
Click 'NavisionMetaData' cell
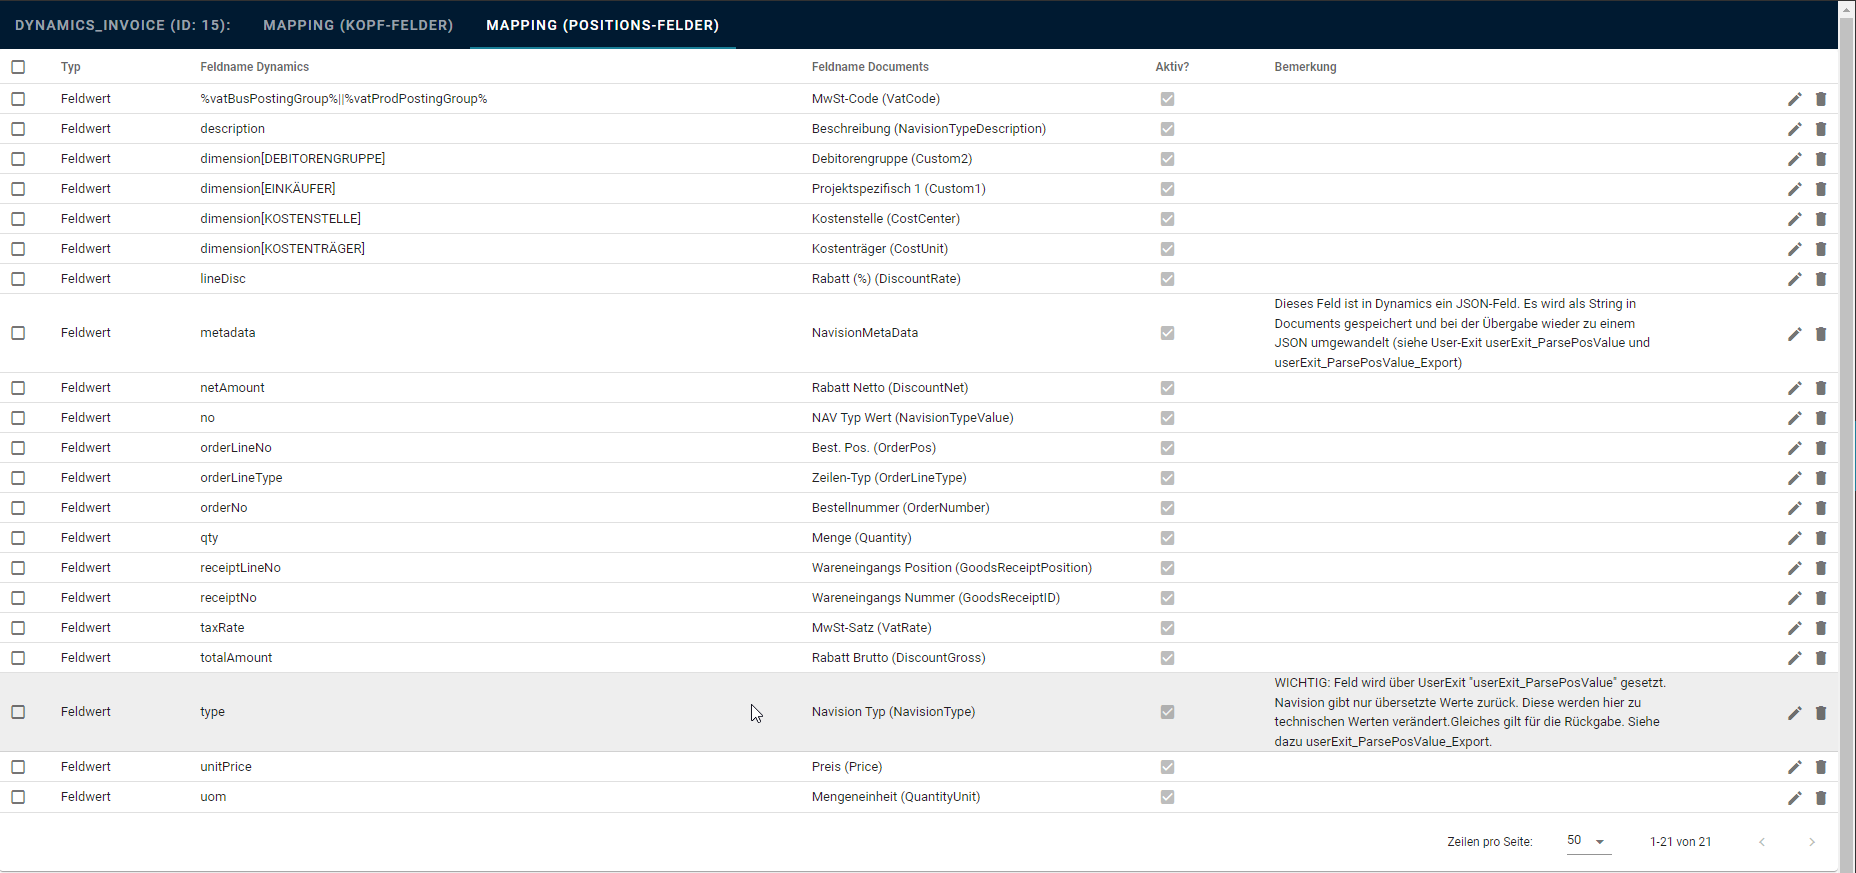pyautogui.click(x=865, y=333)
